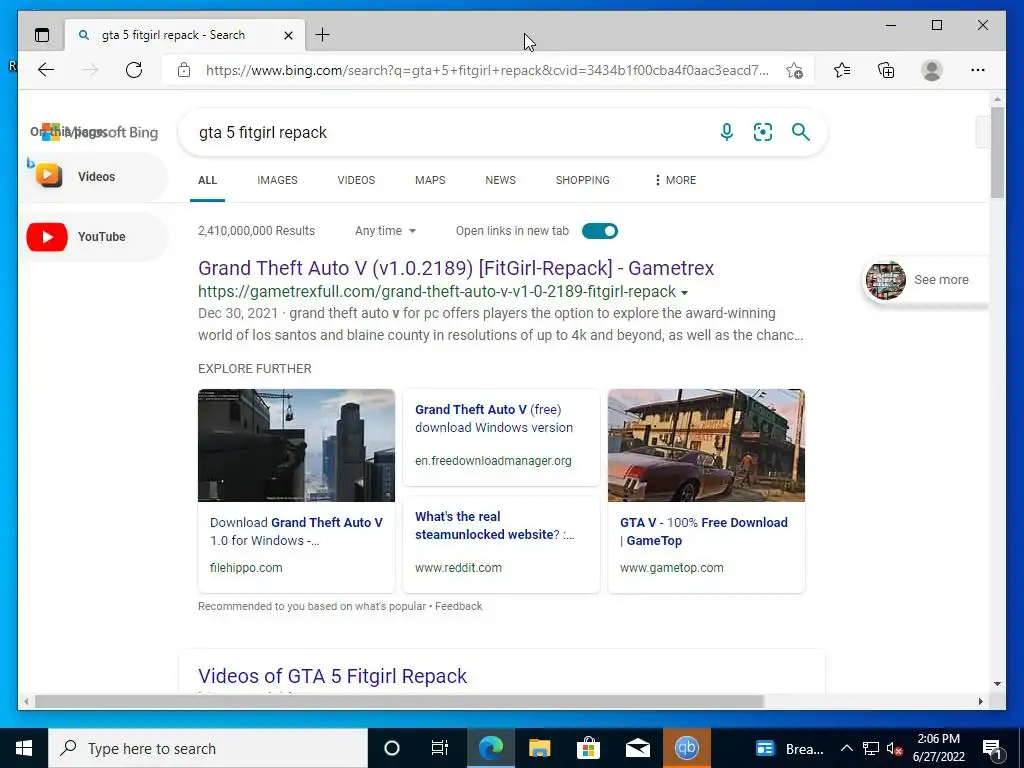
Task: Open the GameTop car scene thumbnail
Action: point(706,445)
